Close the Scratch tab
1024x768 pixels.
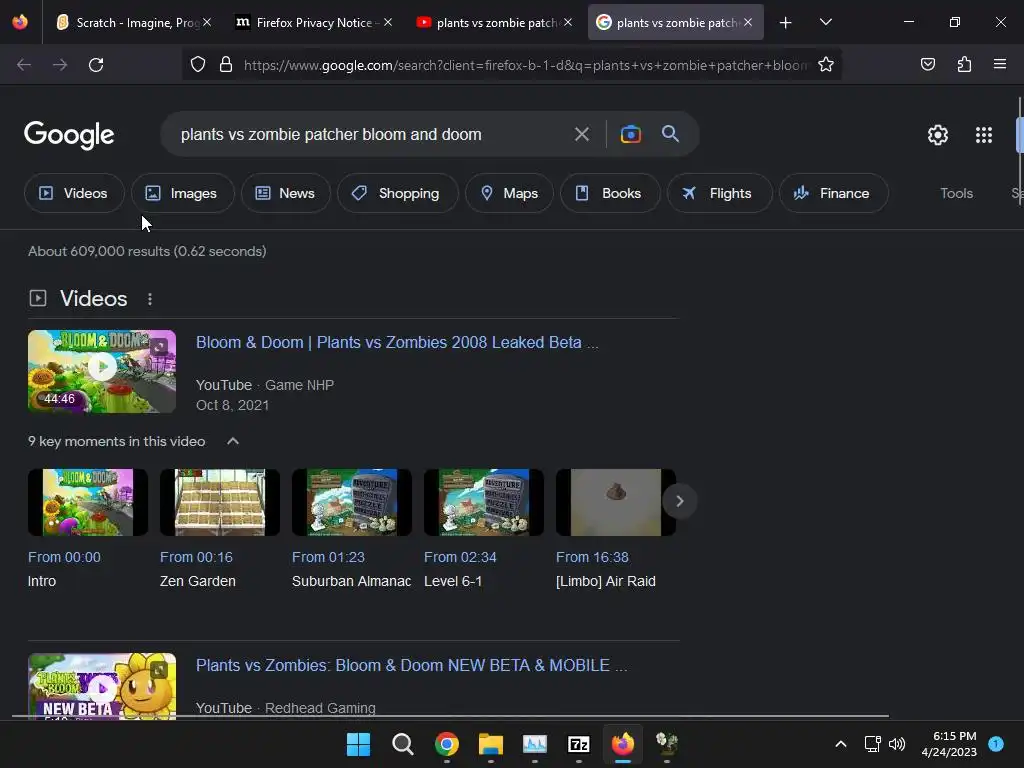(207, 22)
